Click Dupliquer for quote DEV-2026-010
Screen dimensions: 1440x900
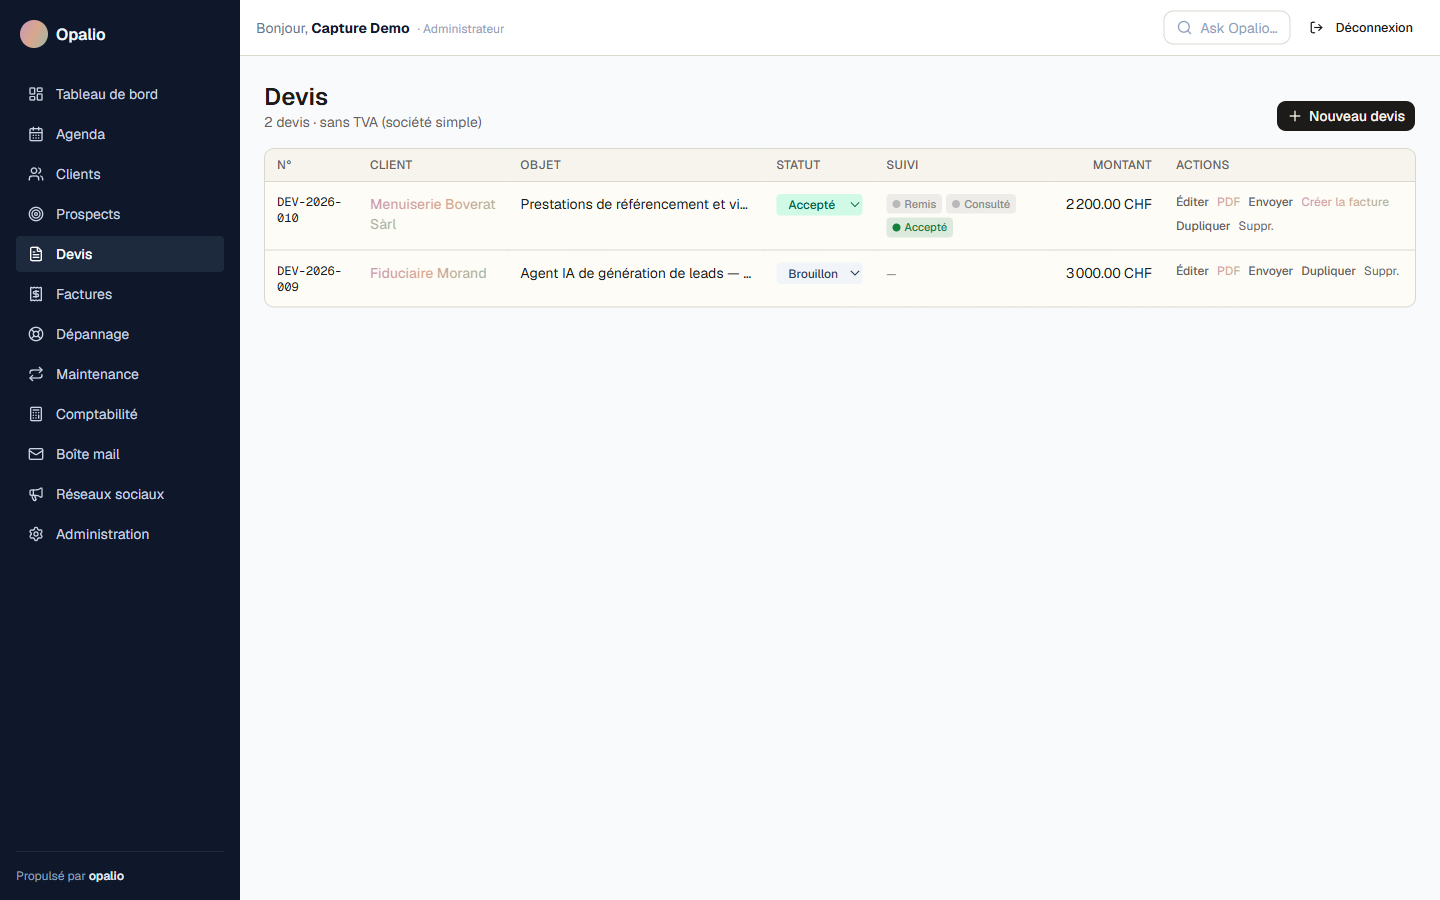(x=1203, y=226)
